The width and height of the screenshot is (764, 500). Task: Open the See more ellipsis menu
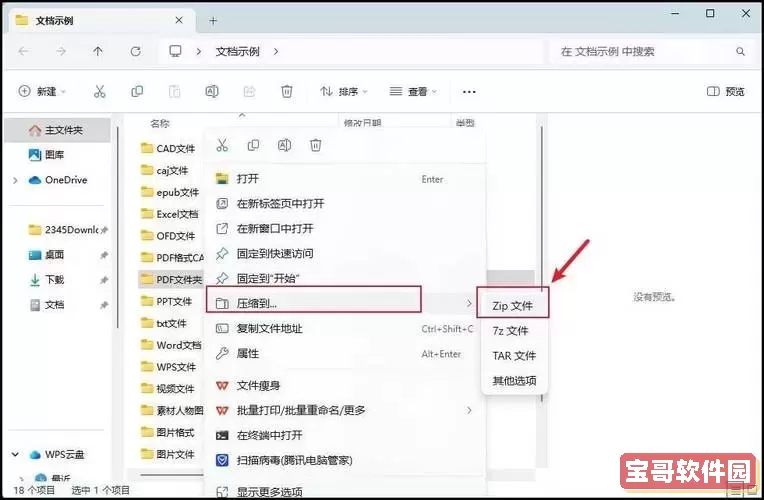click(x=469, y=92)
